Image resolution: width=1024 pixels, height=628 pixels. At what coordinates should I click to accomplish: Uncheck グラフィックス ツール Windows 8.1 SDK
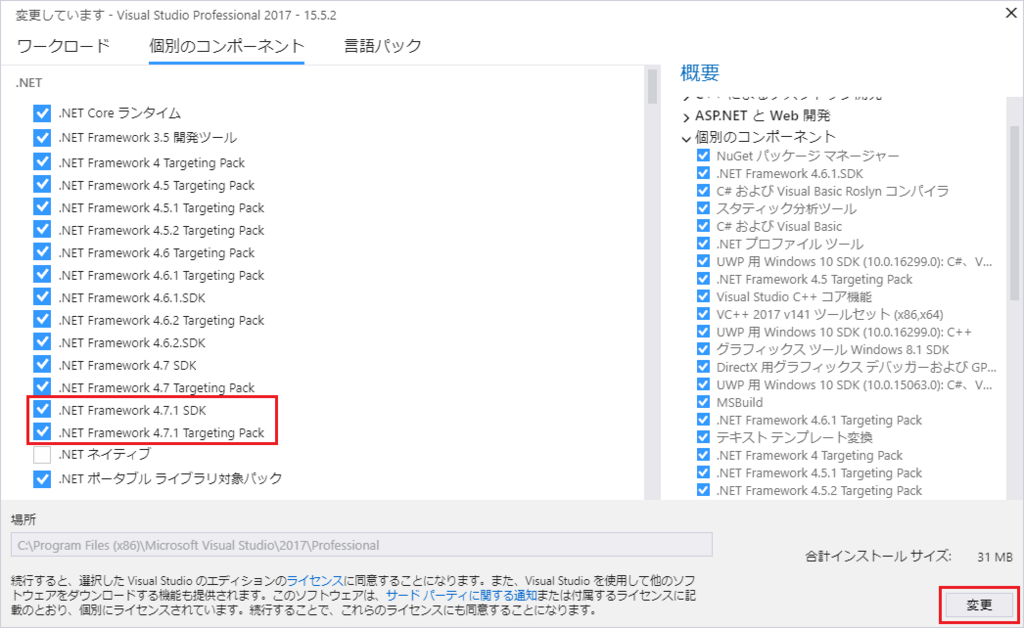[703, 350]
